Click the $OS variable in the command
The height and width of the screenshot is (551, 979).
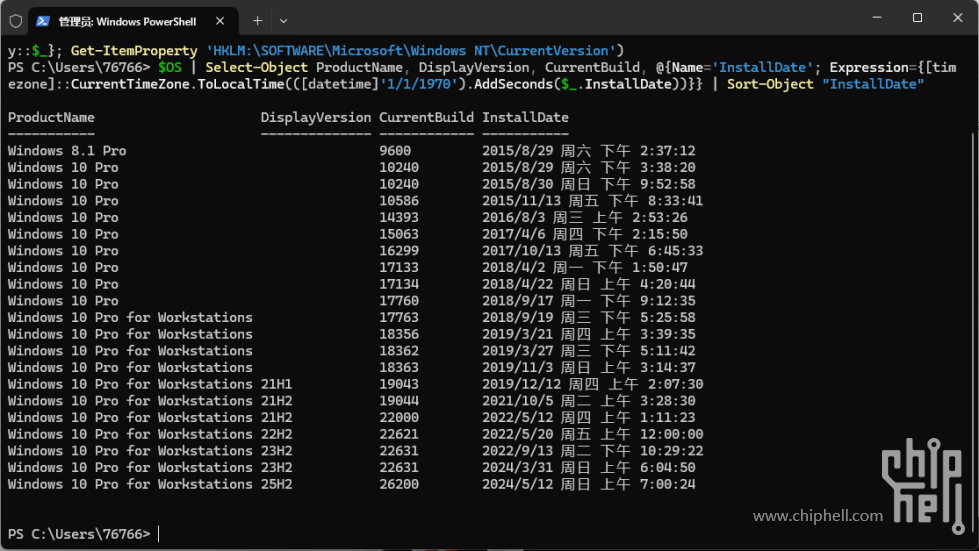point(170,67)
